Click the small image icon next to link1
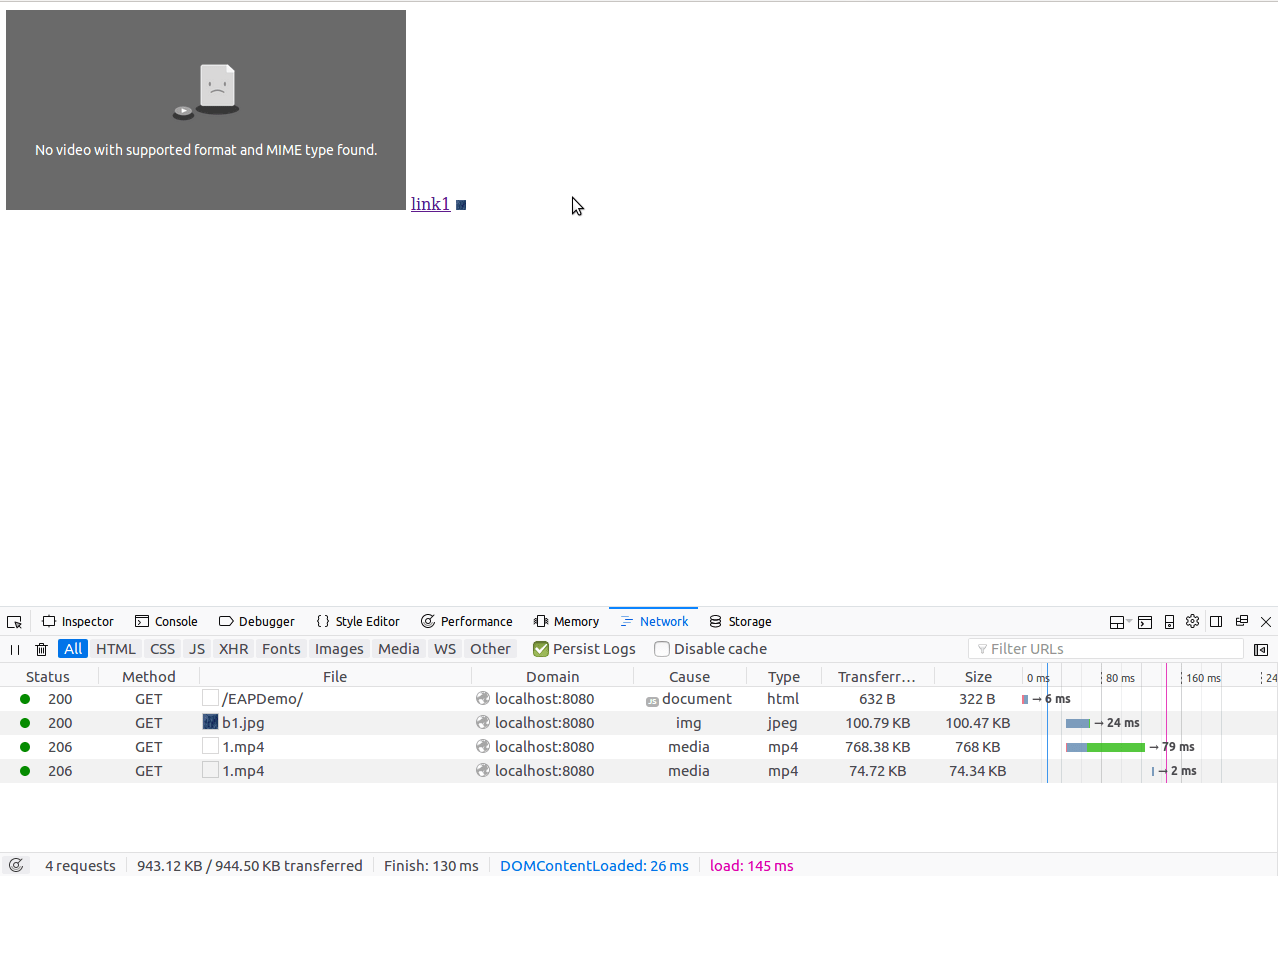 (461, 205)
